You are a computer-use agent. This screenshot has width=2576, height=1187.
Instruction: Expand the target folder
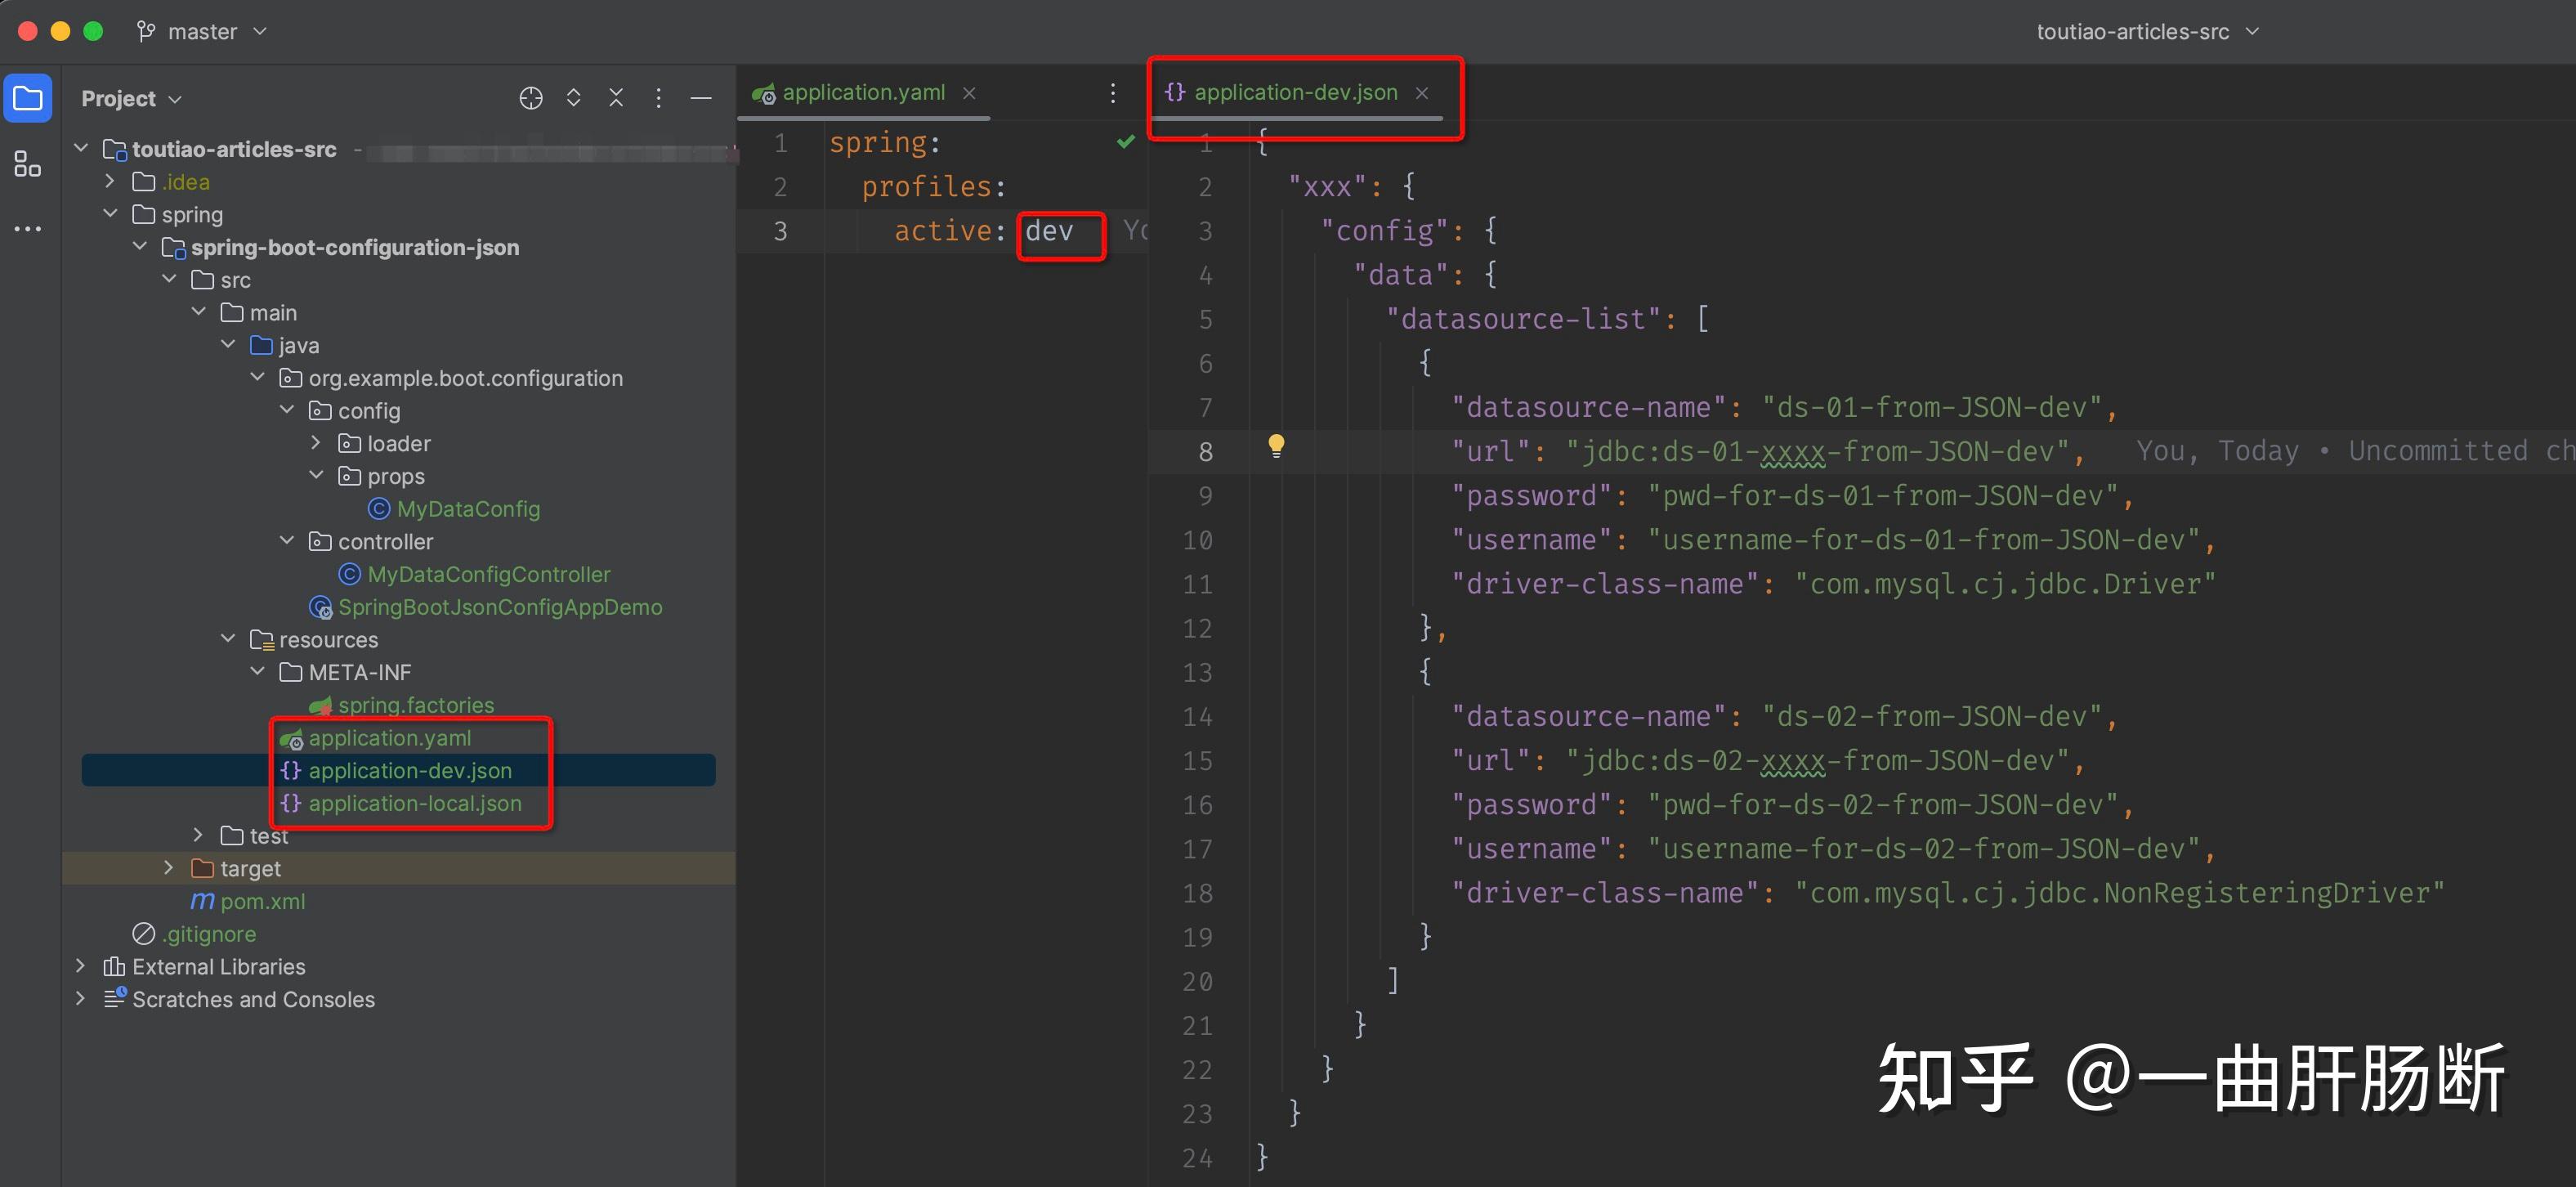169,867
